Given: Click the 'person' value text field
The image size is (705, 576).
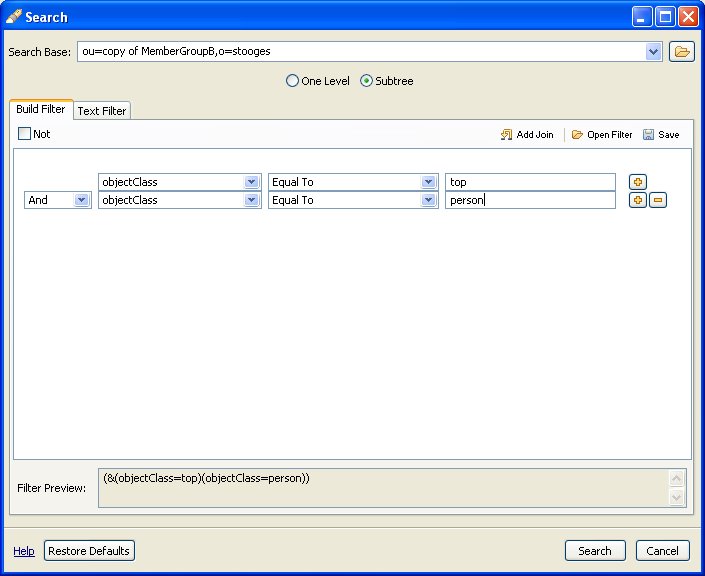Looking at the screenshot, I should click(530, 200).
